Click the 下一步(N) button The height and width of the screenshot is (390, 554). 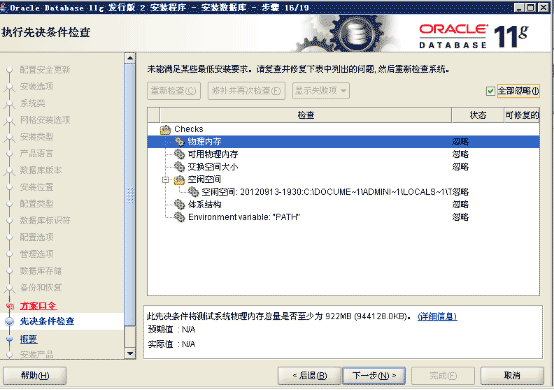point(374,376)
